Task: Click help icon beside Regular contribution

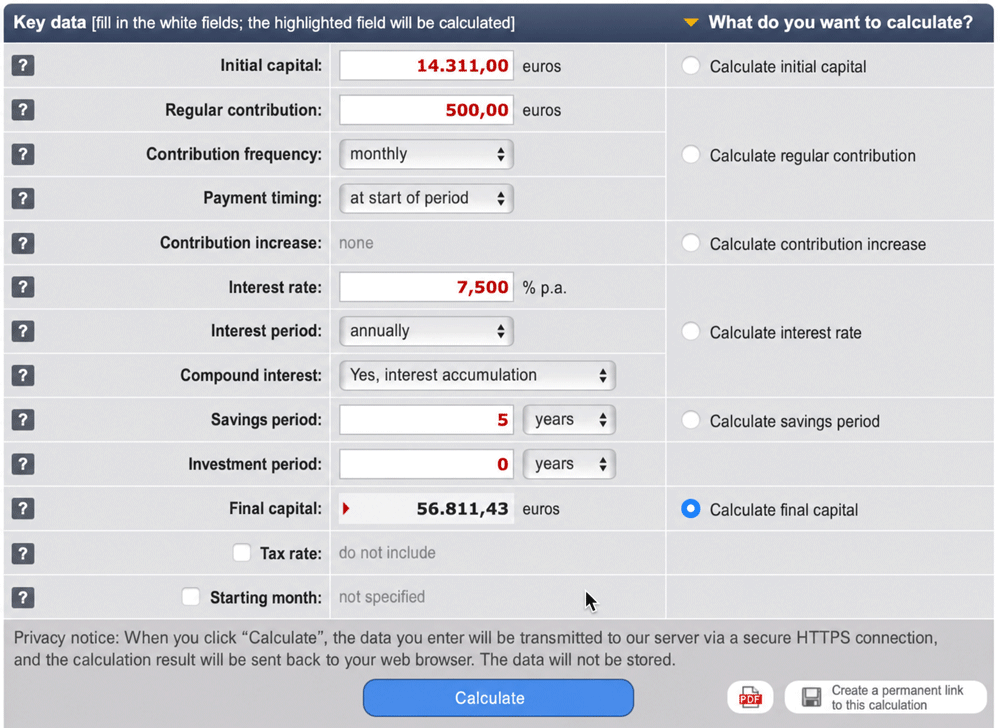Action: click(23, 110)
